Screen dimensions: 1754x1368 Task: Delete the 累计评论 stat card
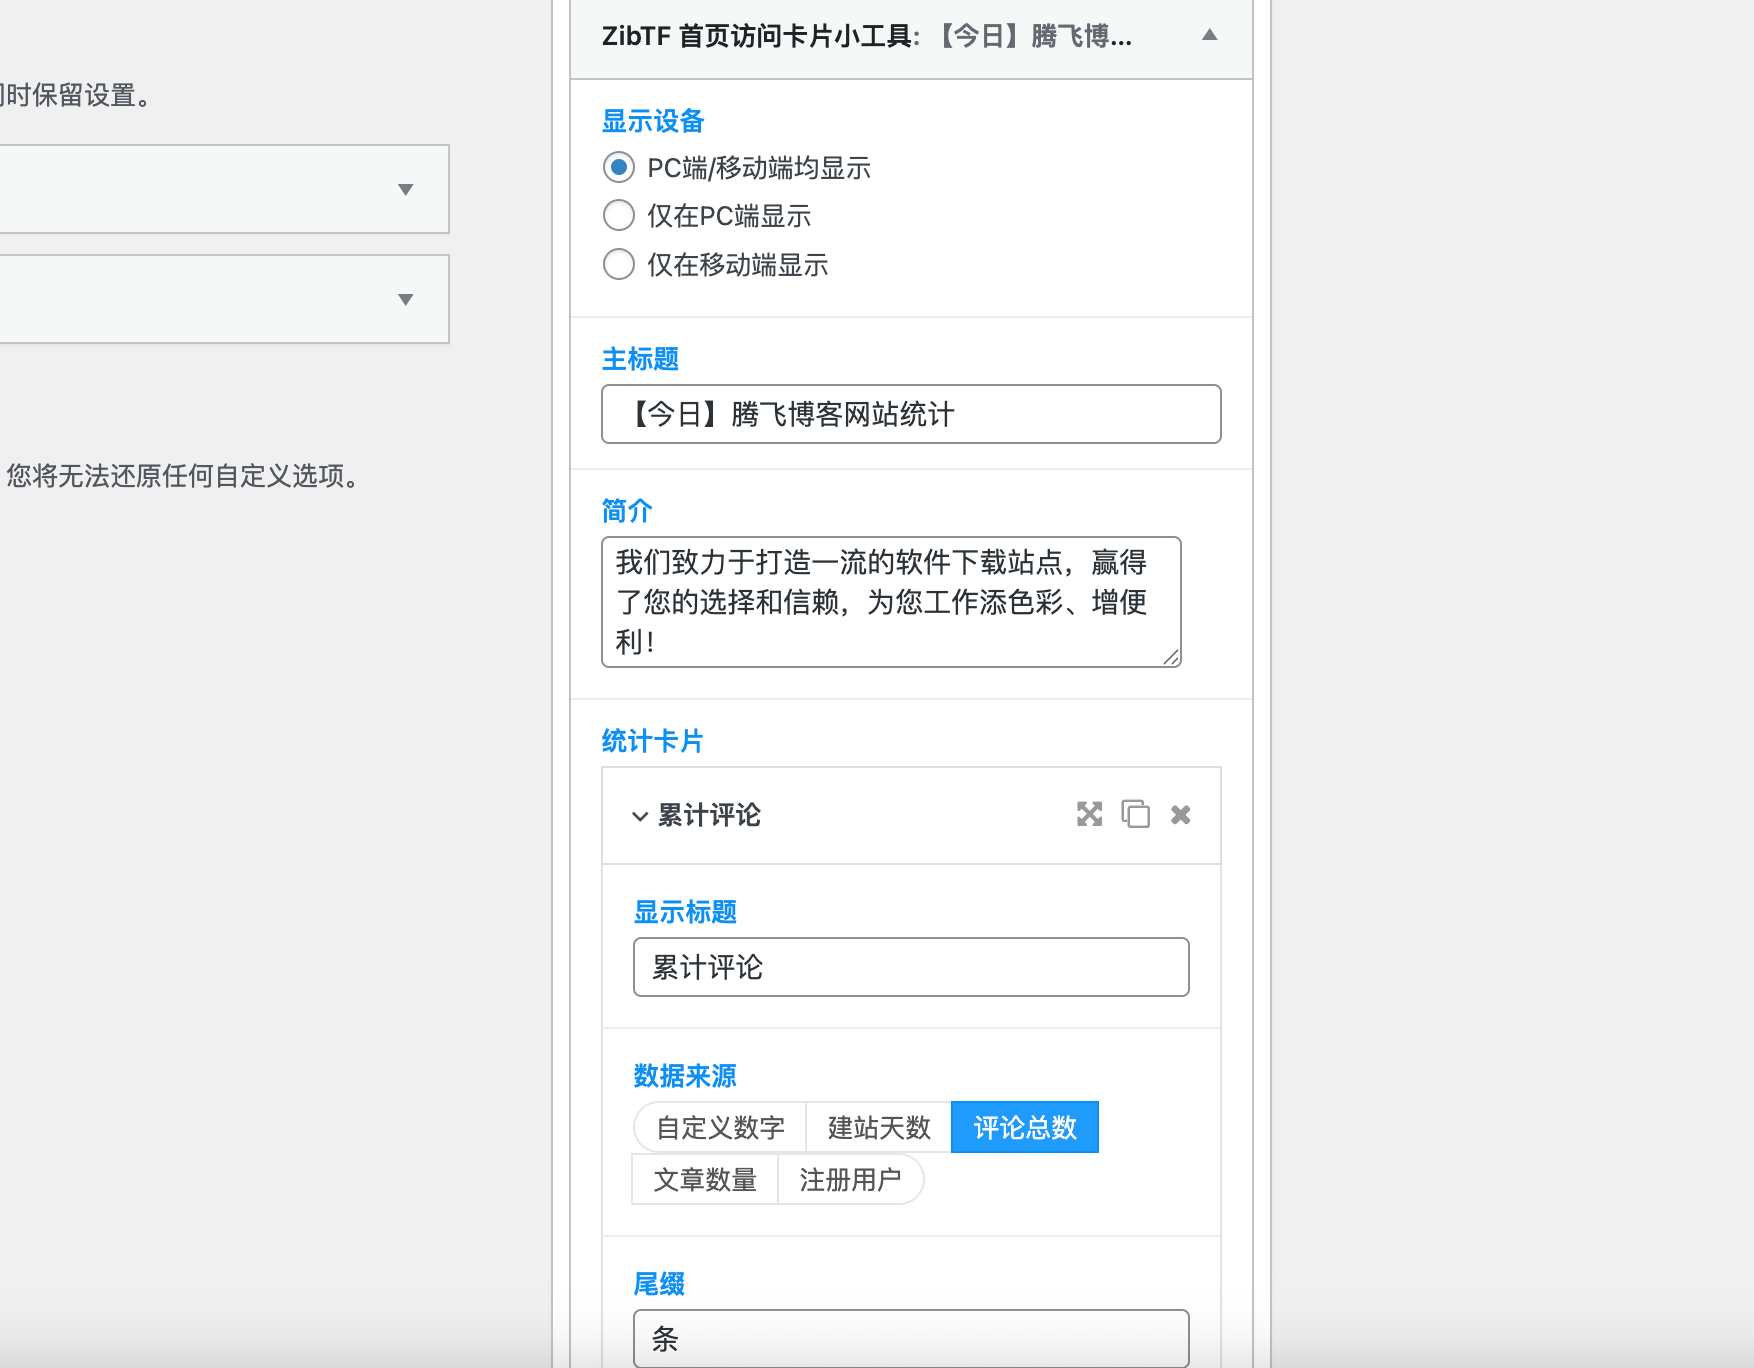coord(1180,815)
